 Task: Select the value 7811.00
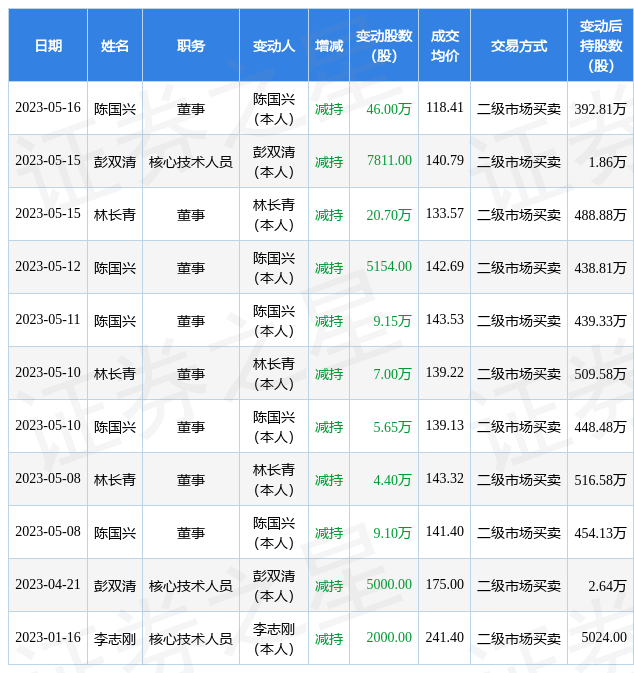pyautogui.click(x=389, y=161)
